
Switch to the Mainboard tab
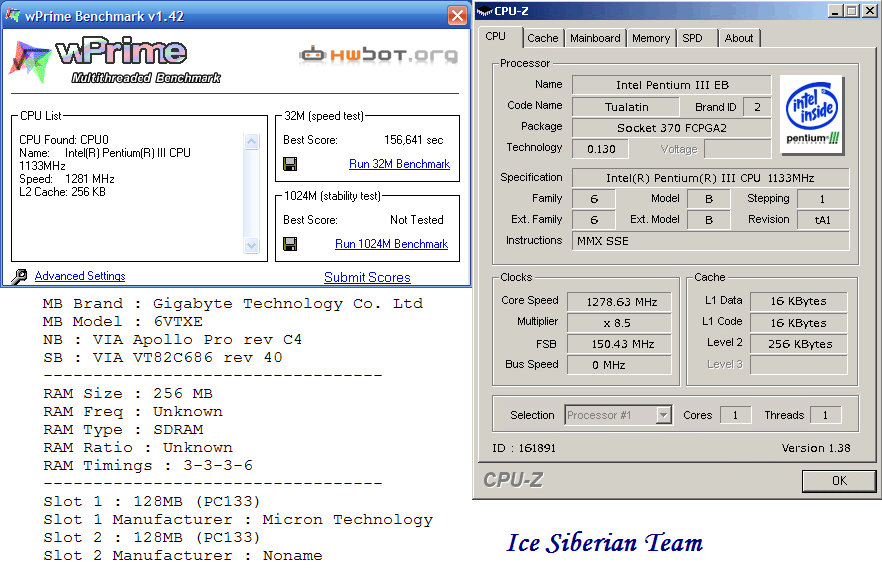(x=595, y=38)
